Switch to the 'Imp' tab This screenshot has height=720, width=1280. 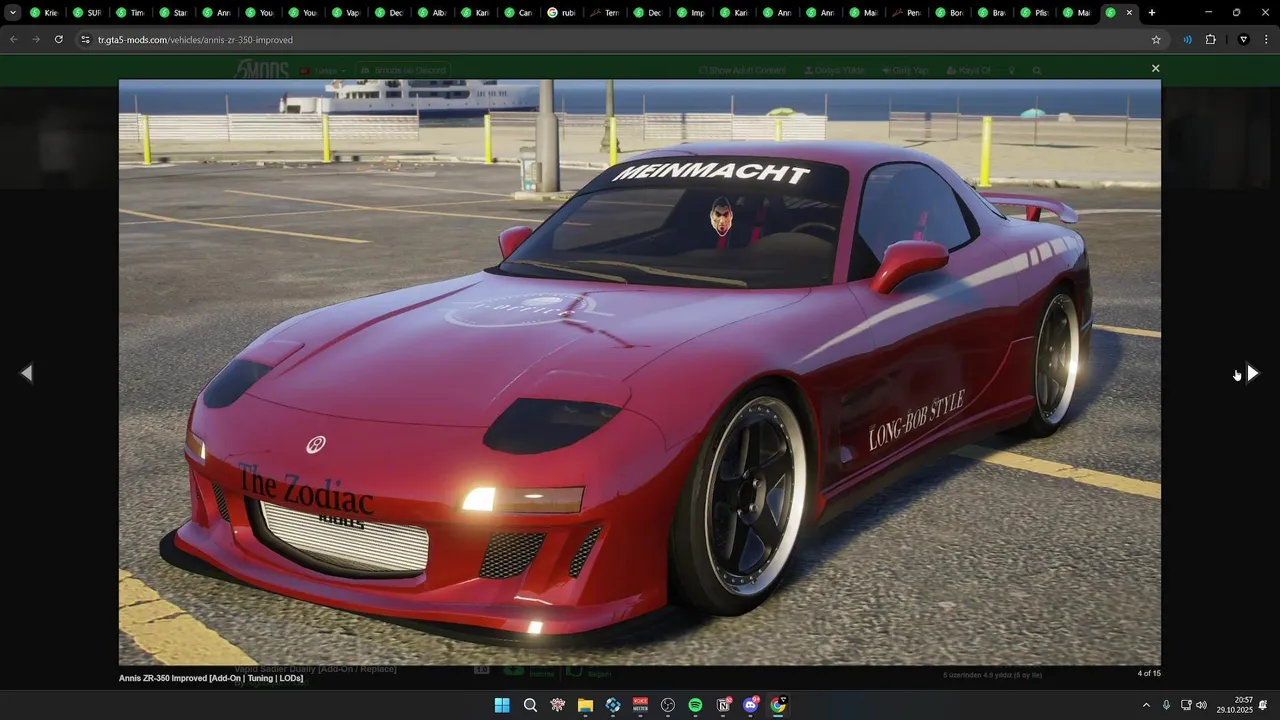(x=690, y=13)
